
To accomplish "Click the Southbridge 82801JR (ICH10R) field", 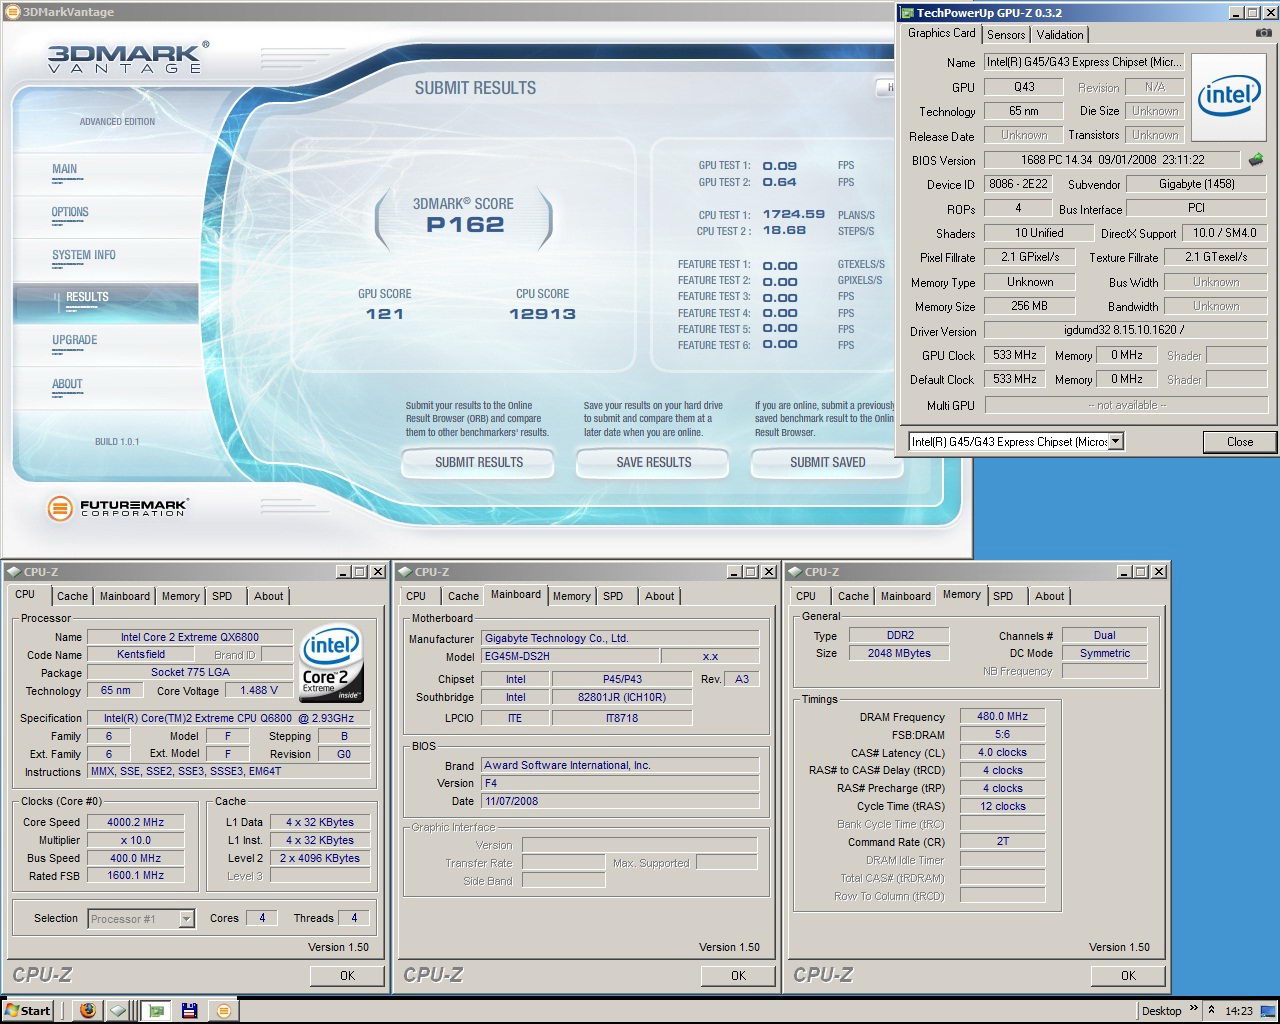I will [622, 697].
